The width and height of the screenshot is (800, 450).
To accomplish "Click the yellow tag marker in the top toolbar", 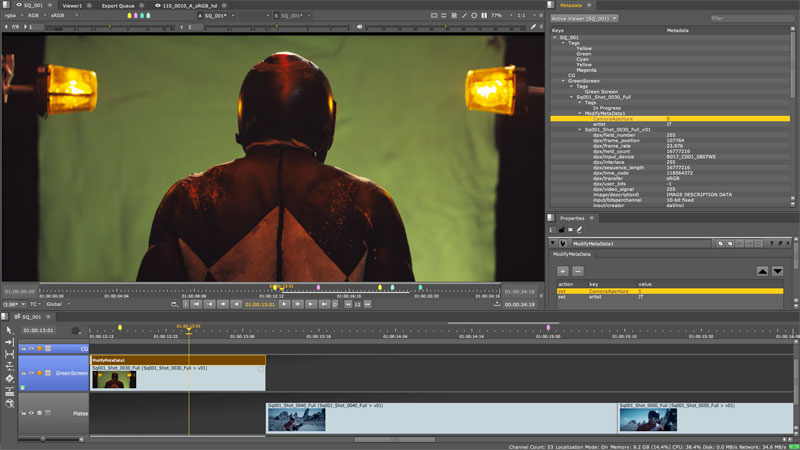I will tap(129, 16).
